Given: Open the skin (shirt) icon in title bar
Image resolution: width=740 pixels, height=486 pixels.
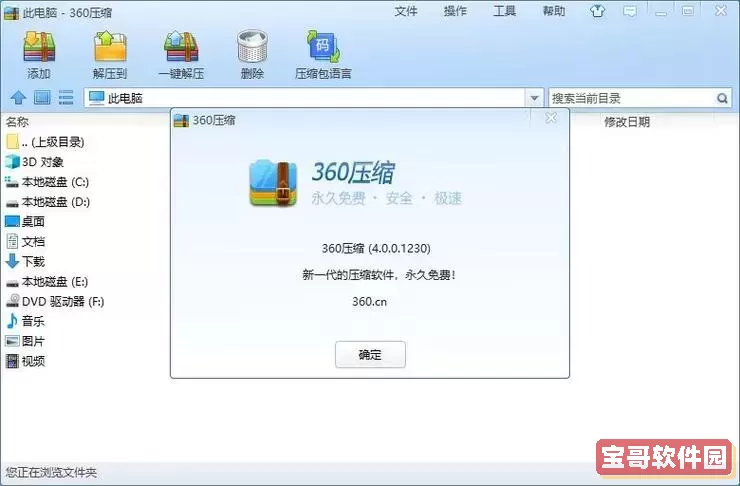Looking at the screenshot, I should coord(597,11).
